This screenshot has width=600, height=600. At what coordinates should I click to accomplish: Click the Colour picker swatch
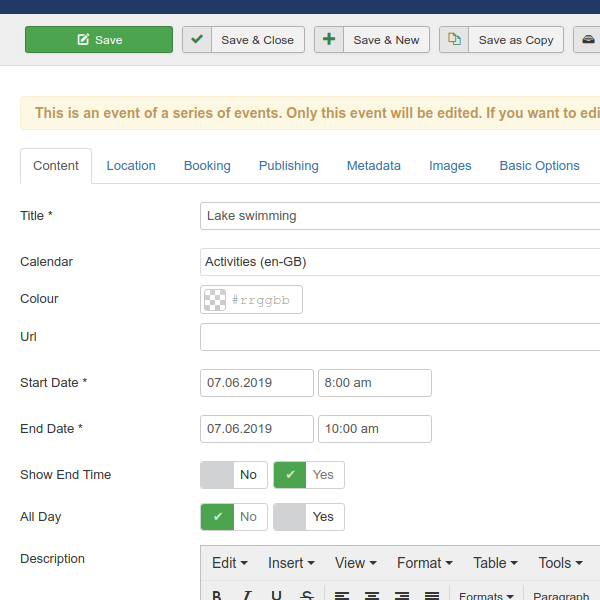point(214,300)
